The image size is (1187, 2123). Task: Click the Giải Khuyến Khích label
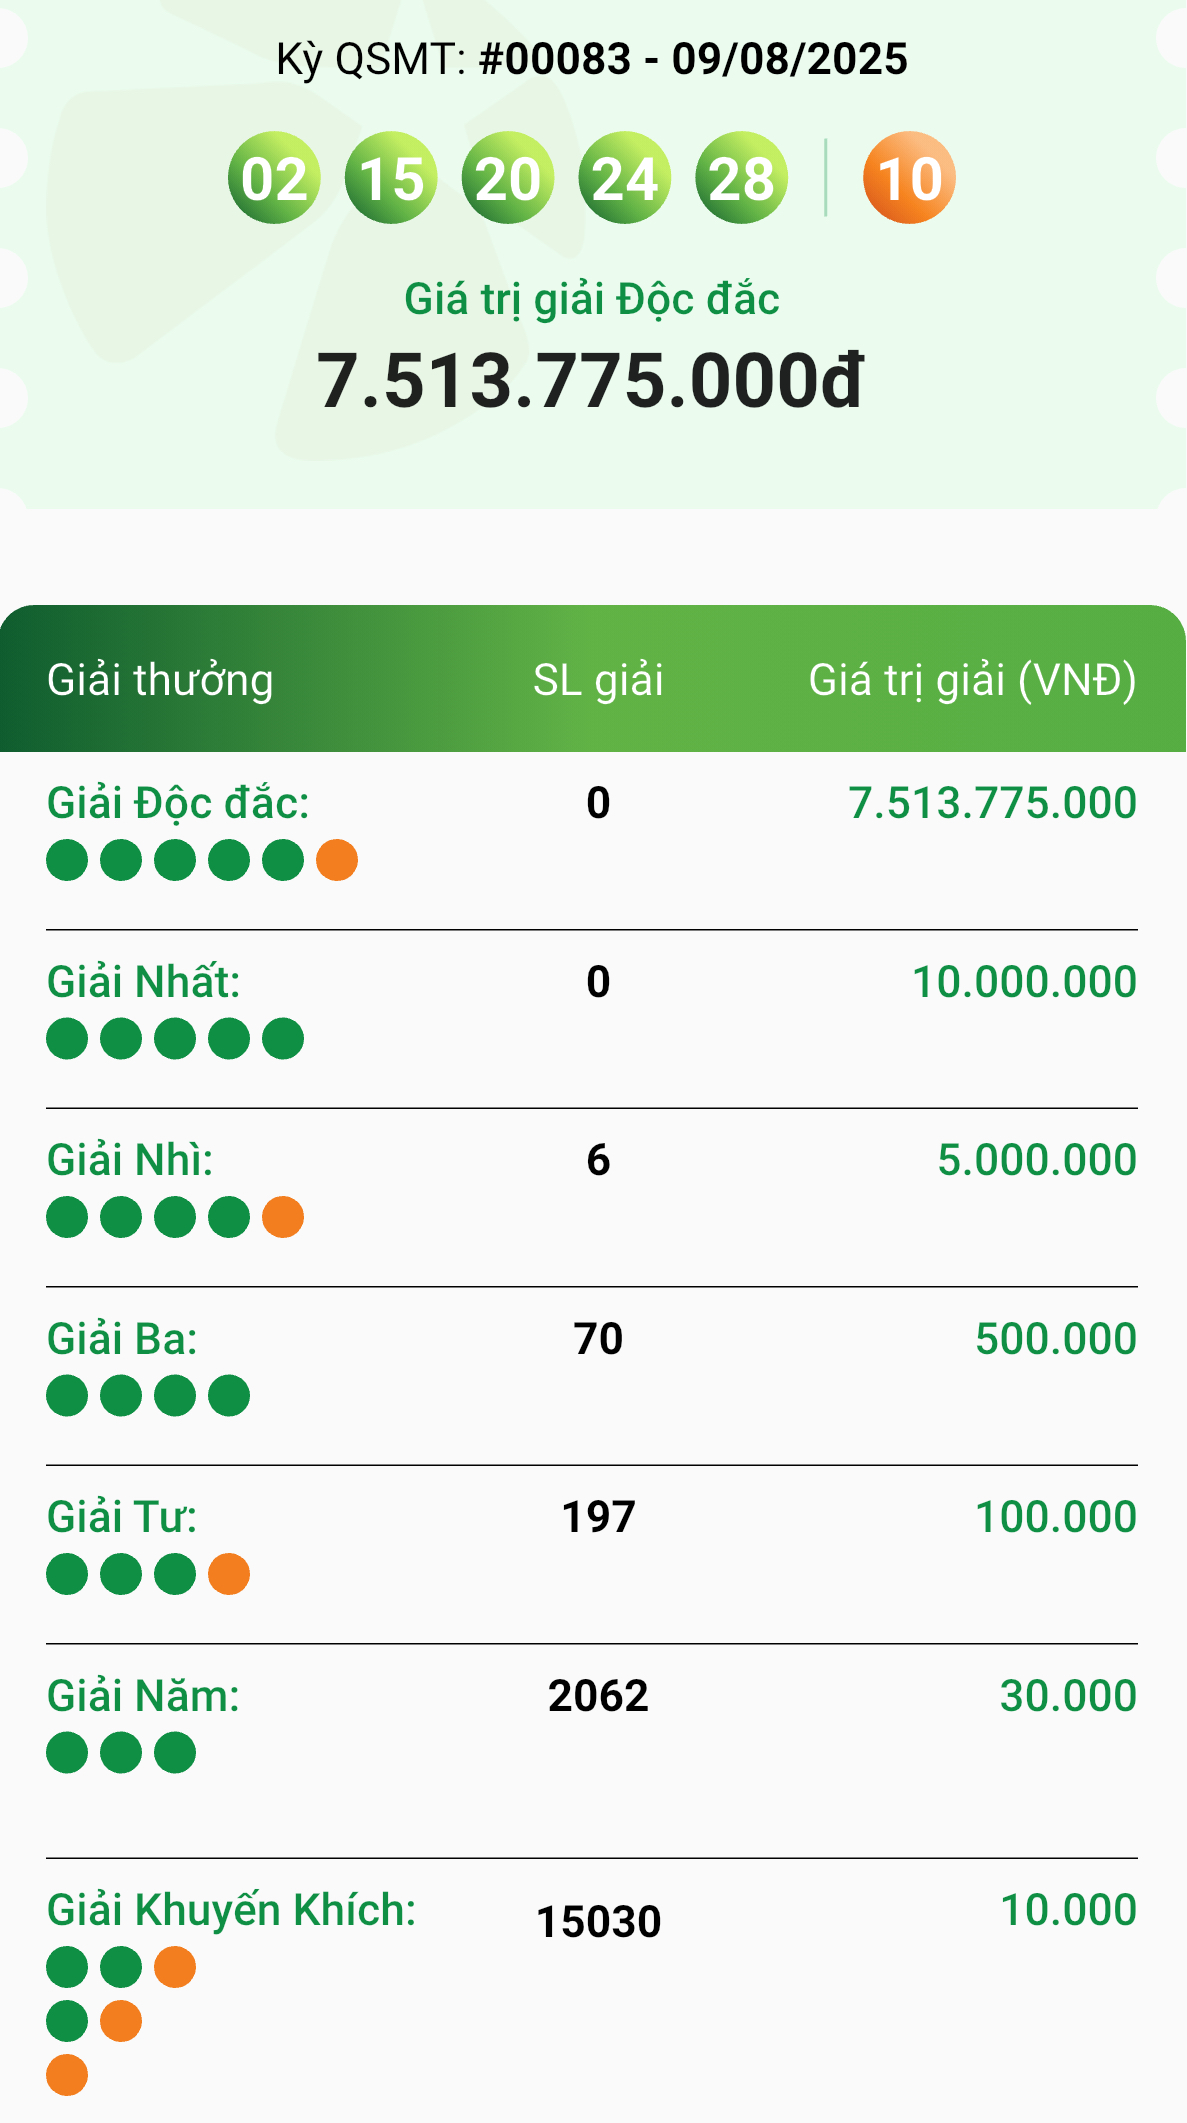(232, 1910)
